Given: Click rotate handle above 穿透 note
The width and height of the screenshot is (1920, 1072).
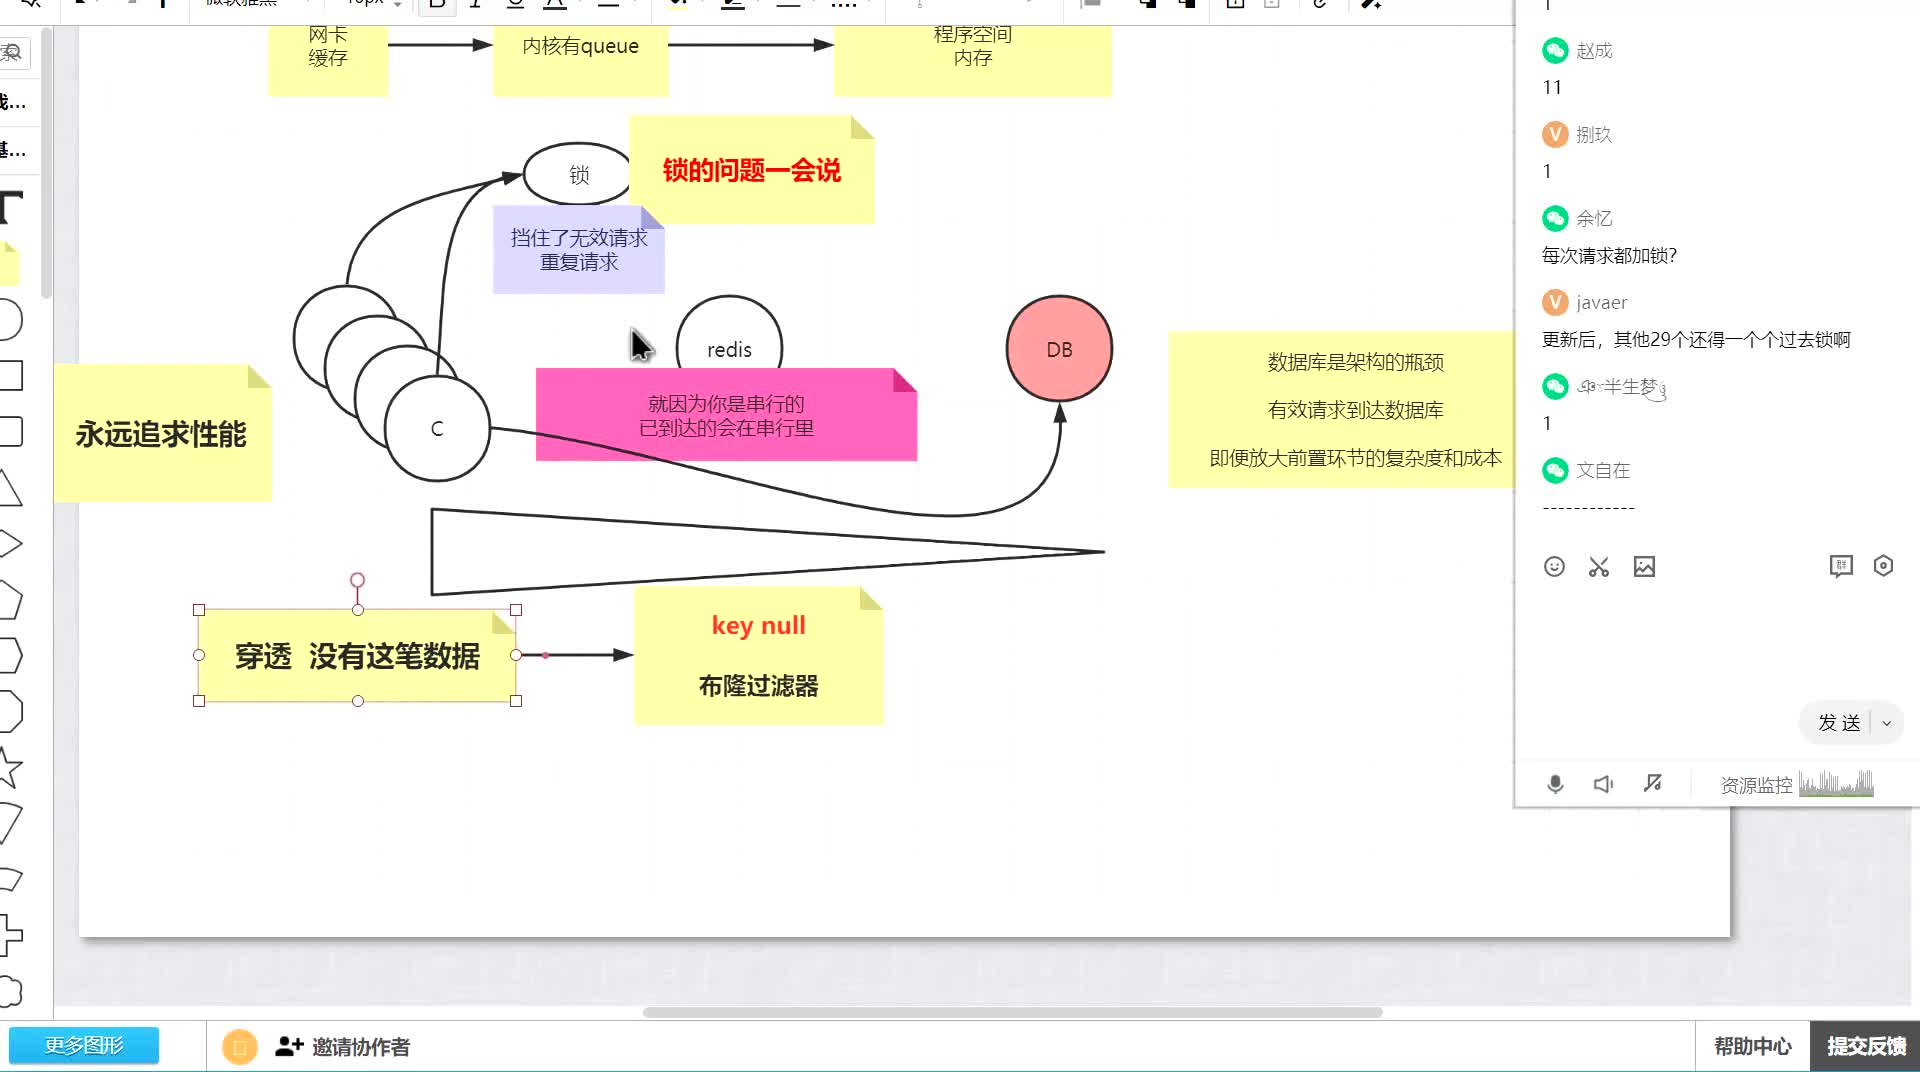Looking at the screenshot, I should 357,580.
